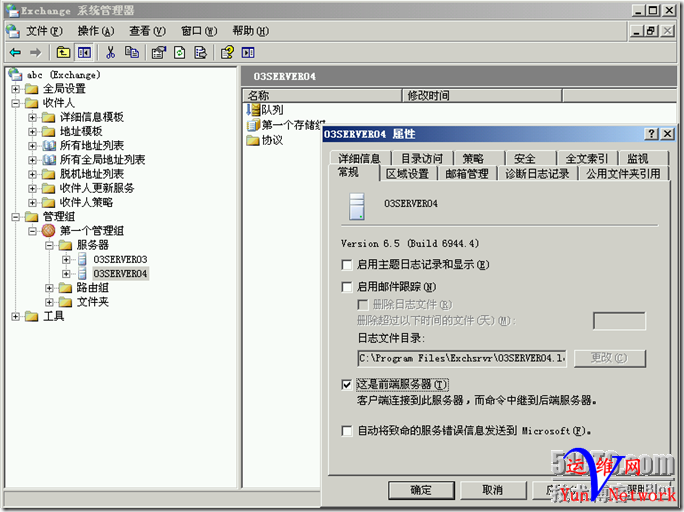Click the rightmost action pane toolbar icon
The width and height of the screenshot is (684, 512).
pos(248,53)
